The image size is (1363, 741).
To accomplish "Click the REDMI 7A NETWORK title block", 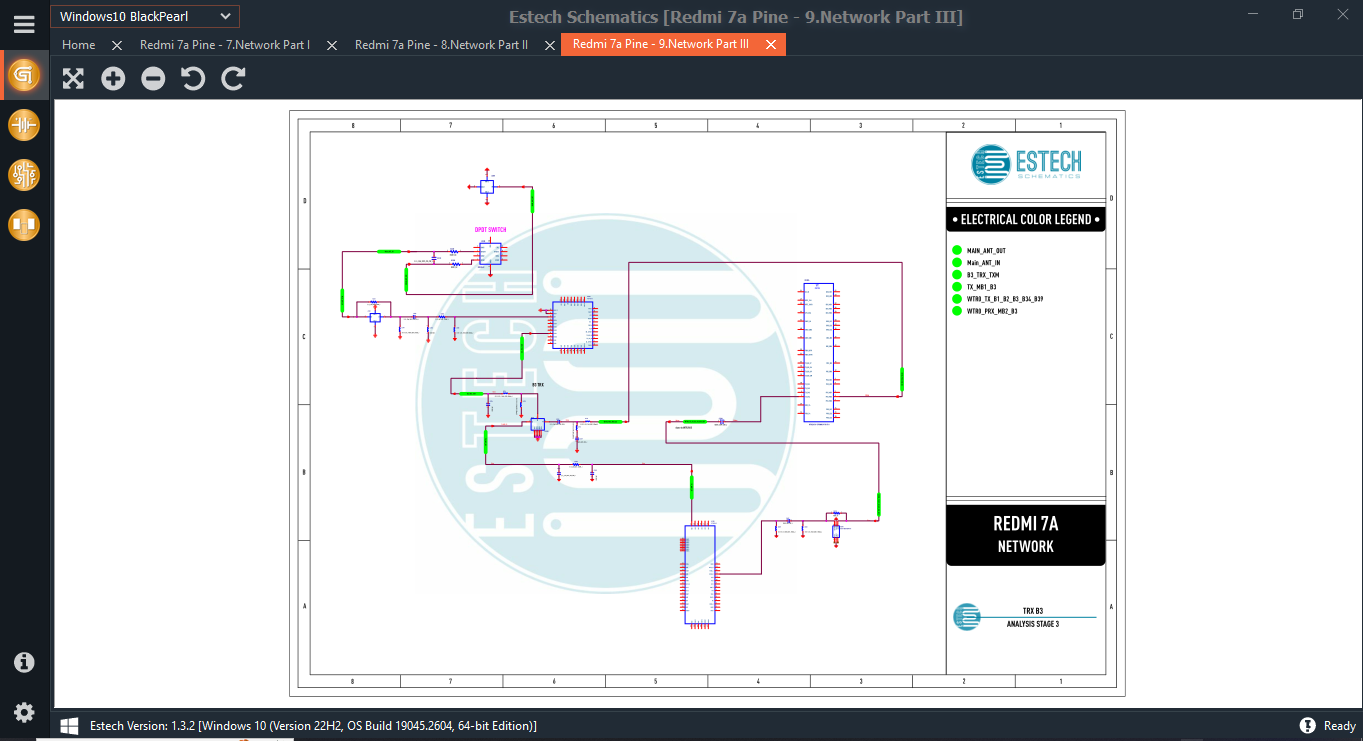I will 1026,535.
